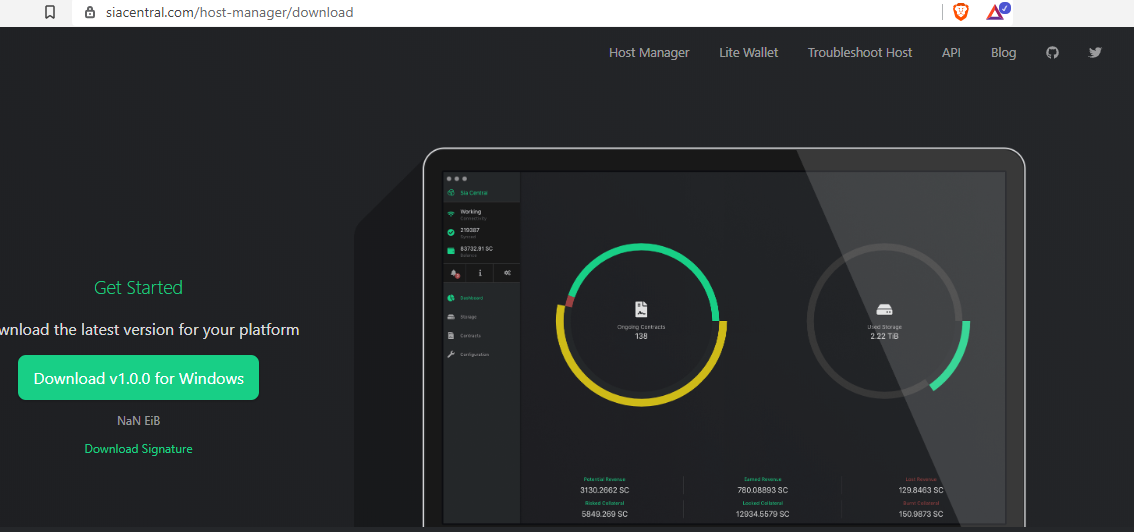The image size is (1134, 532).
Task: Click the Download Signature link
Action: pyautogui.click(x=138, y=449)
